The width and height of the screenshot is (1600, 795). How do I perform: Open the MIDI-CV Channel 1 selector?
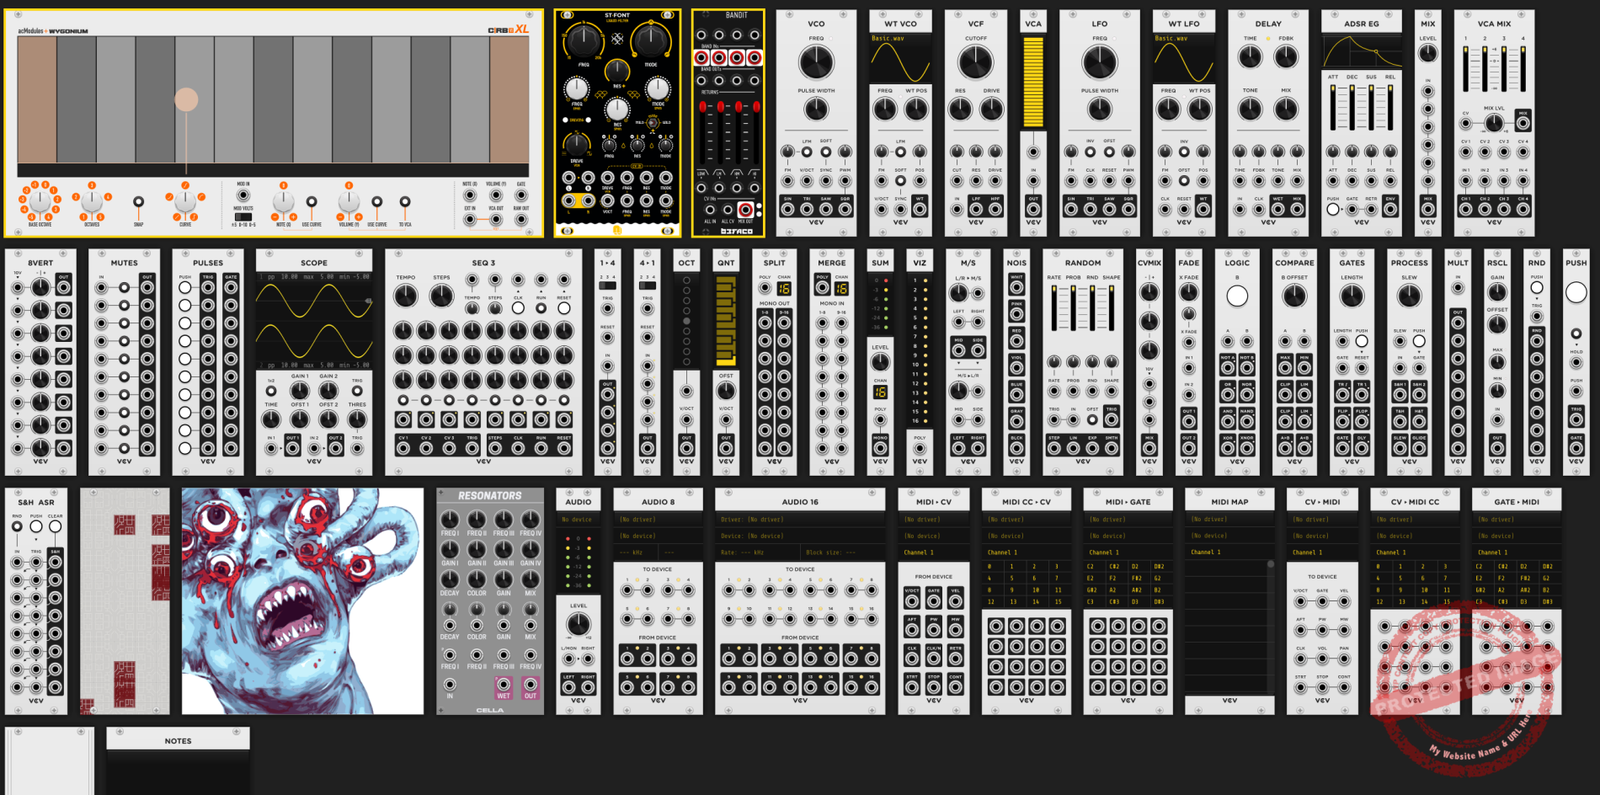pos(933,552)
